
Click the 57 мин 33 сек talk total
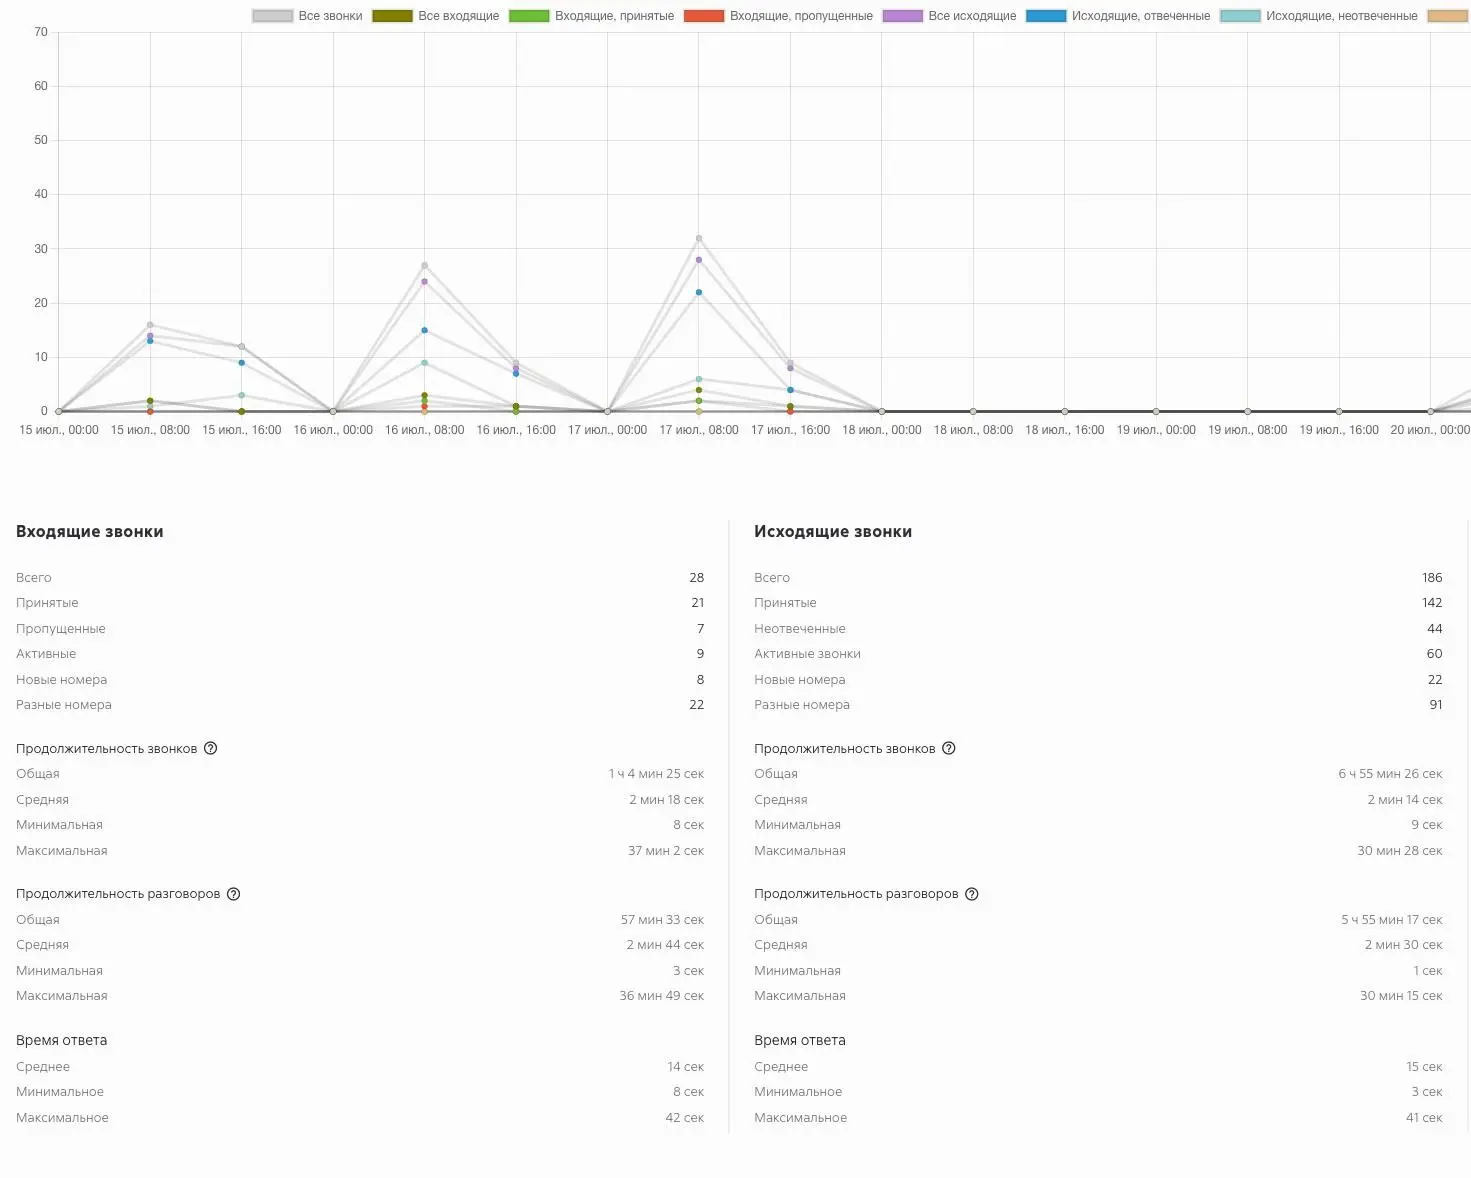662,920
